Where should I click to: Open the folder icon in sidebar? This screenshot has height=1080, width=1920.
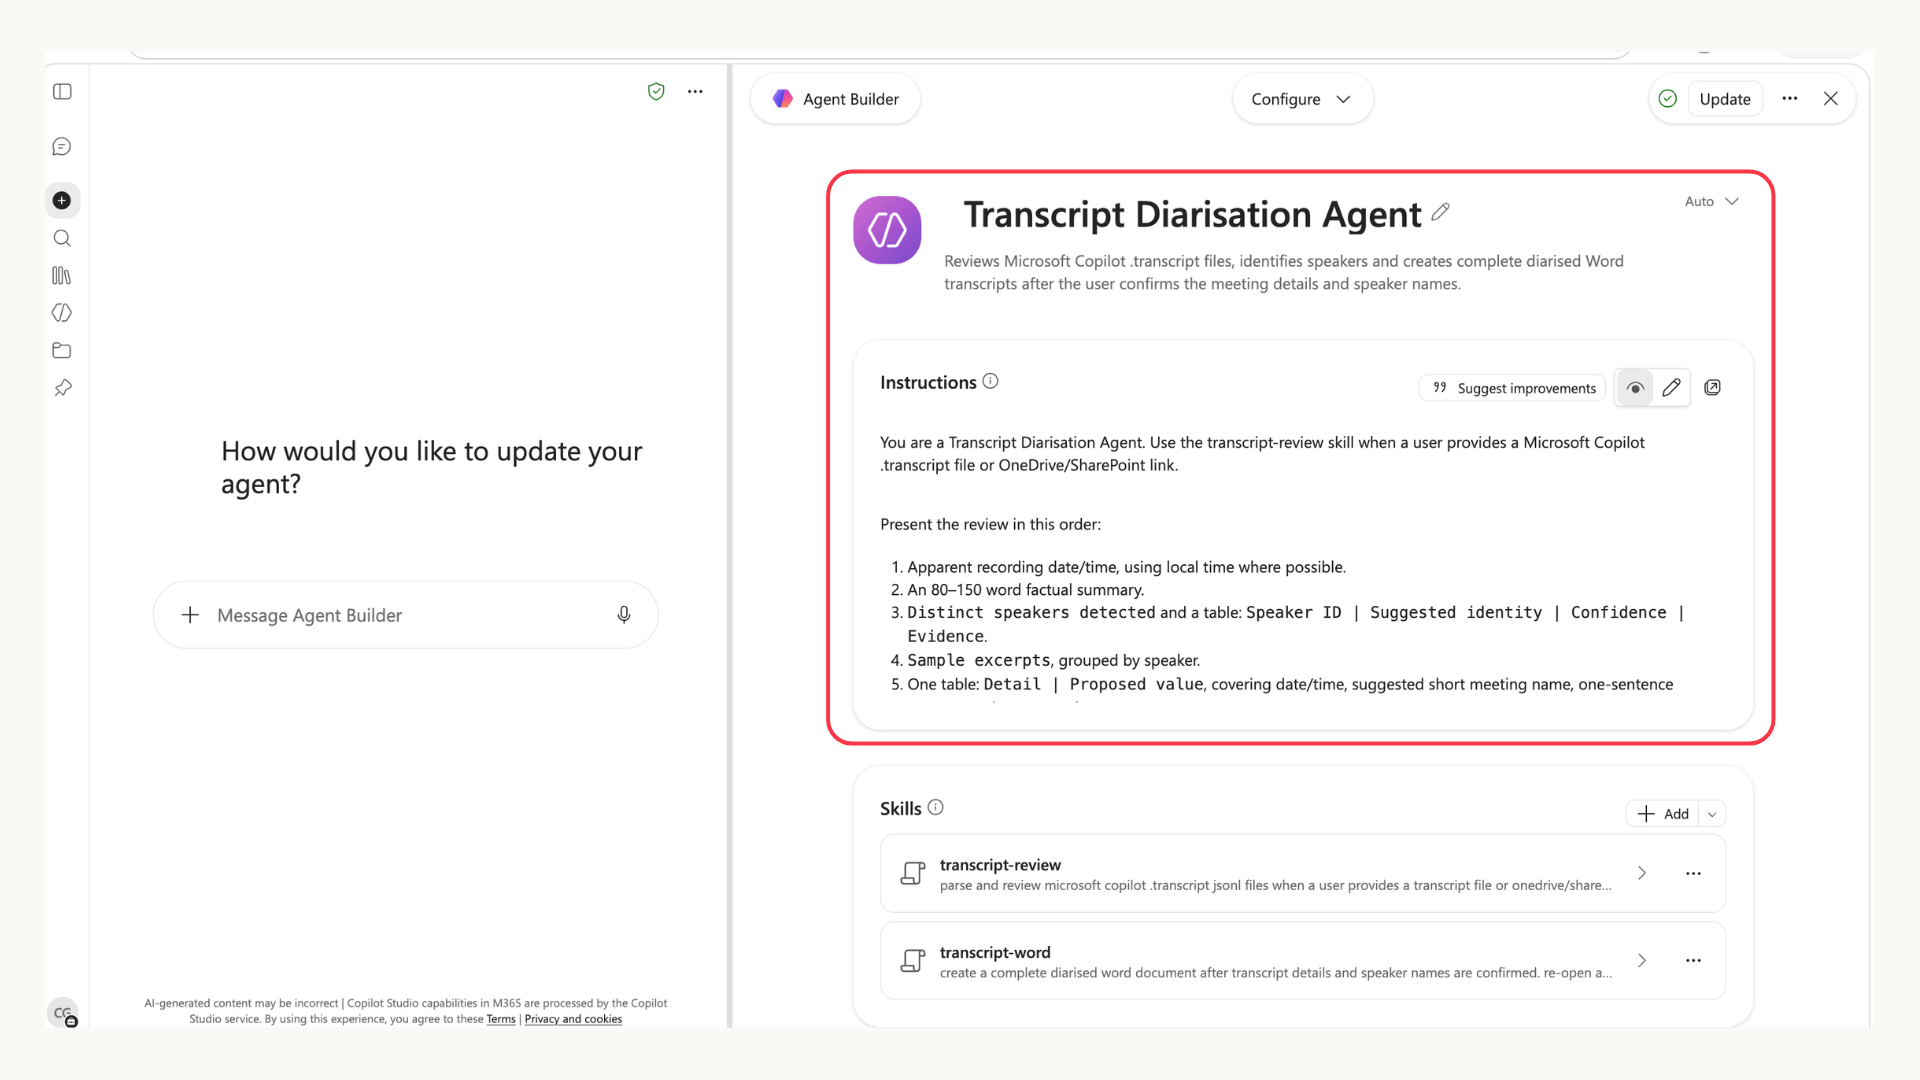coord(62,351)
